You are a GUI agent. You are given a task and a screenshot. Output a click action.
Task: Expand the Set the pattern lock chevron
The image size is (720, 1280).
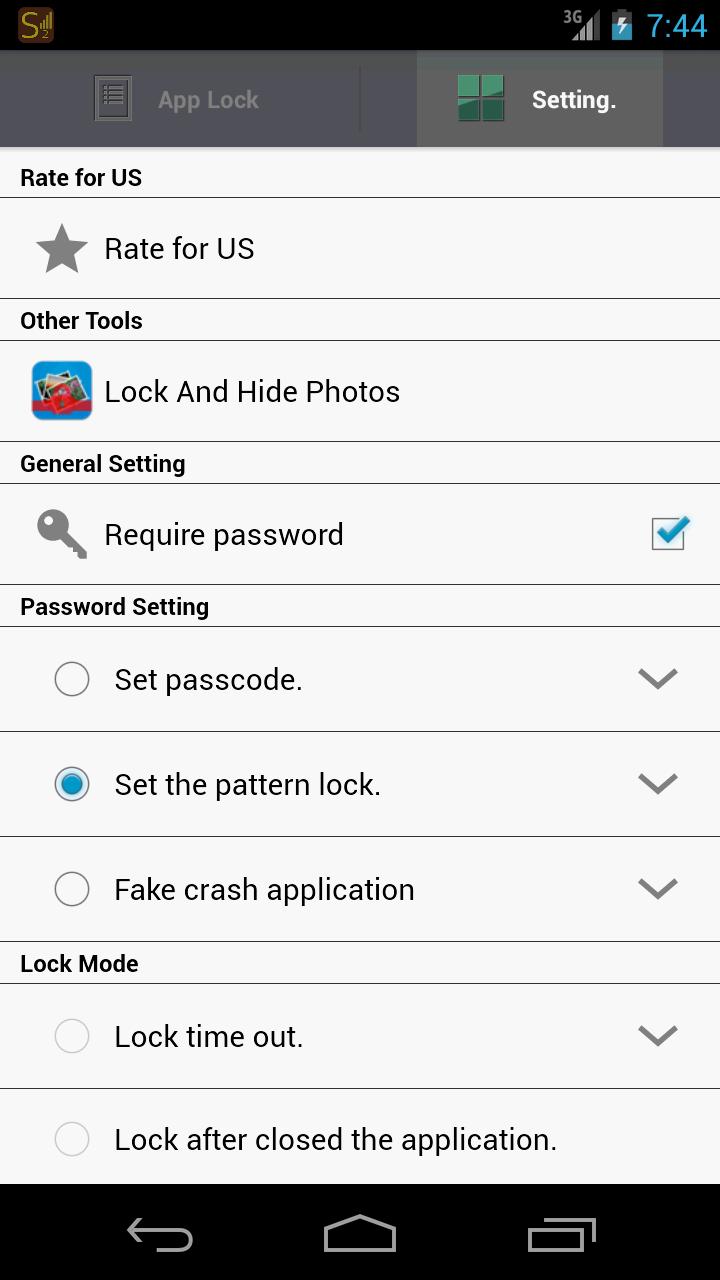click(x=658, y=784)
